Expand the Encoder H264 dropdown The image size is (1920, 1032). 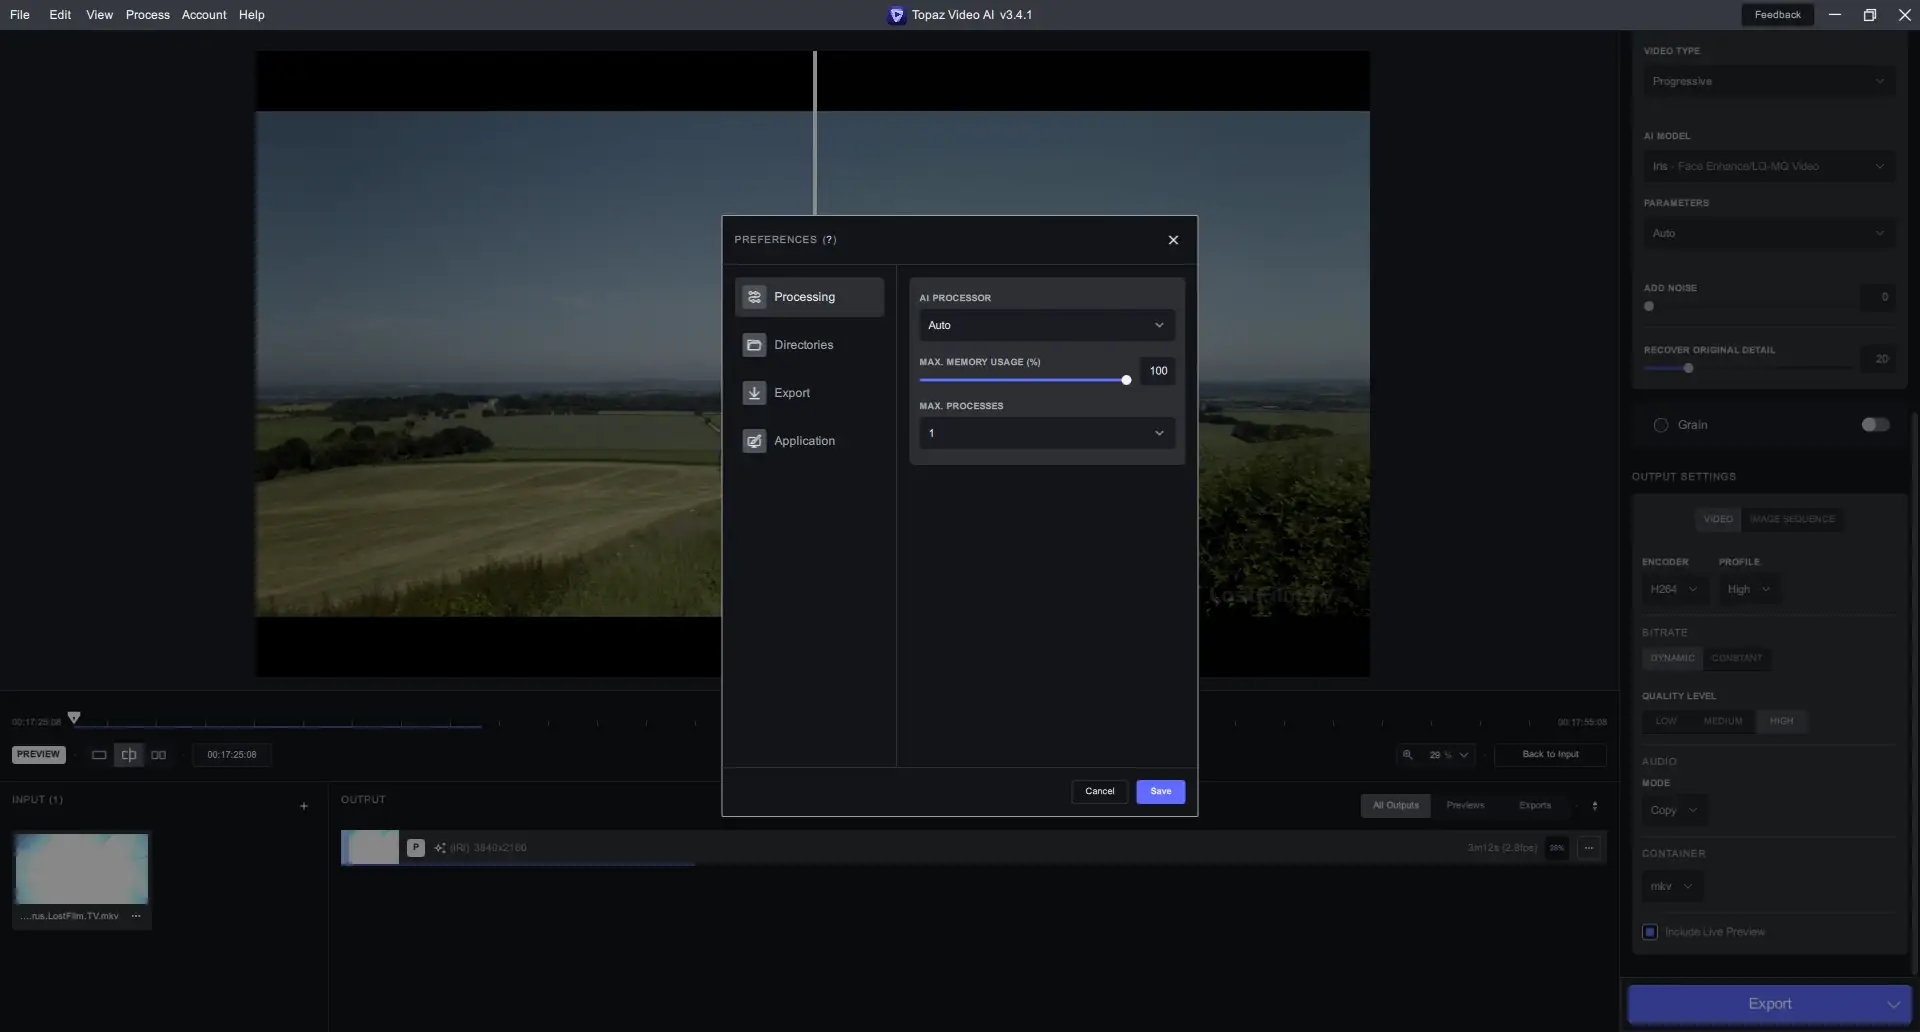pyautogui.click(x=1673, y=590)
